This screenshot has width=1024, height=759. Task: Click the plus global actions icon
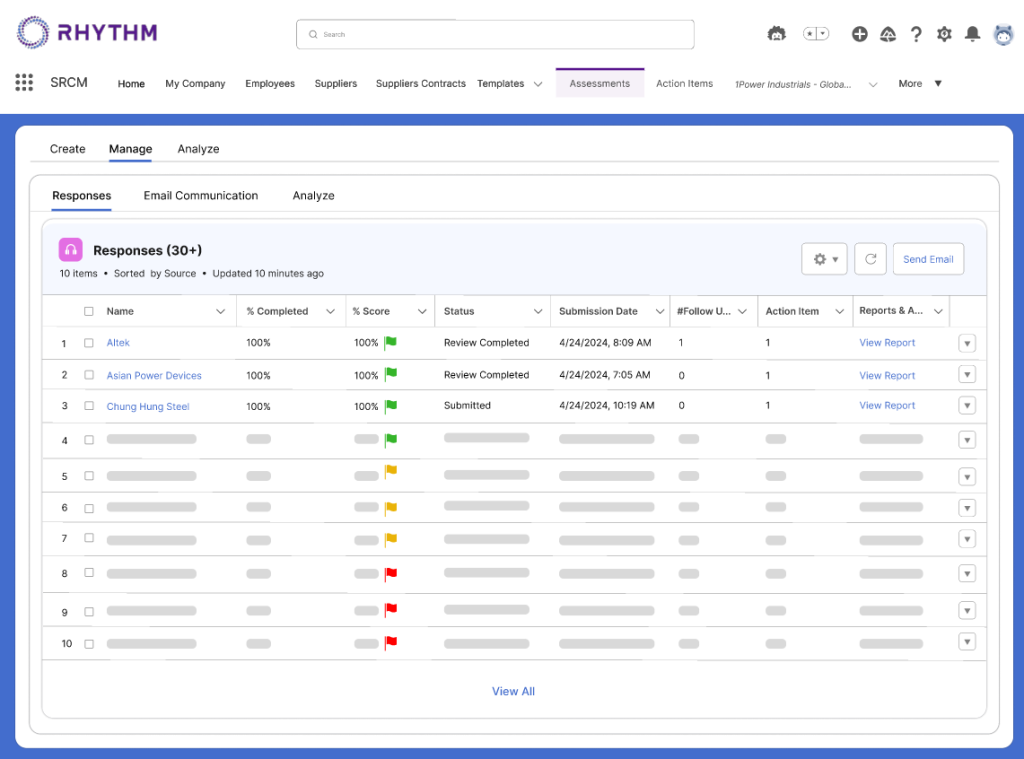click(x=859, y=34)
